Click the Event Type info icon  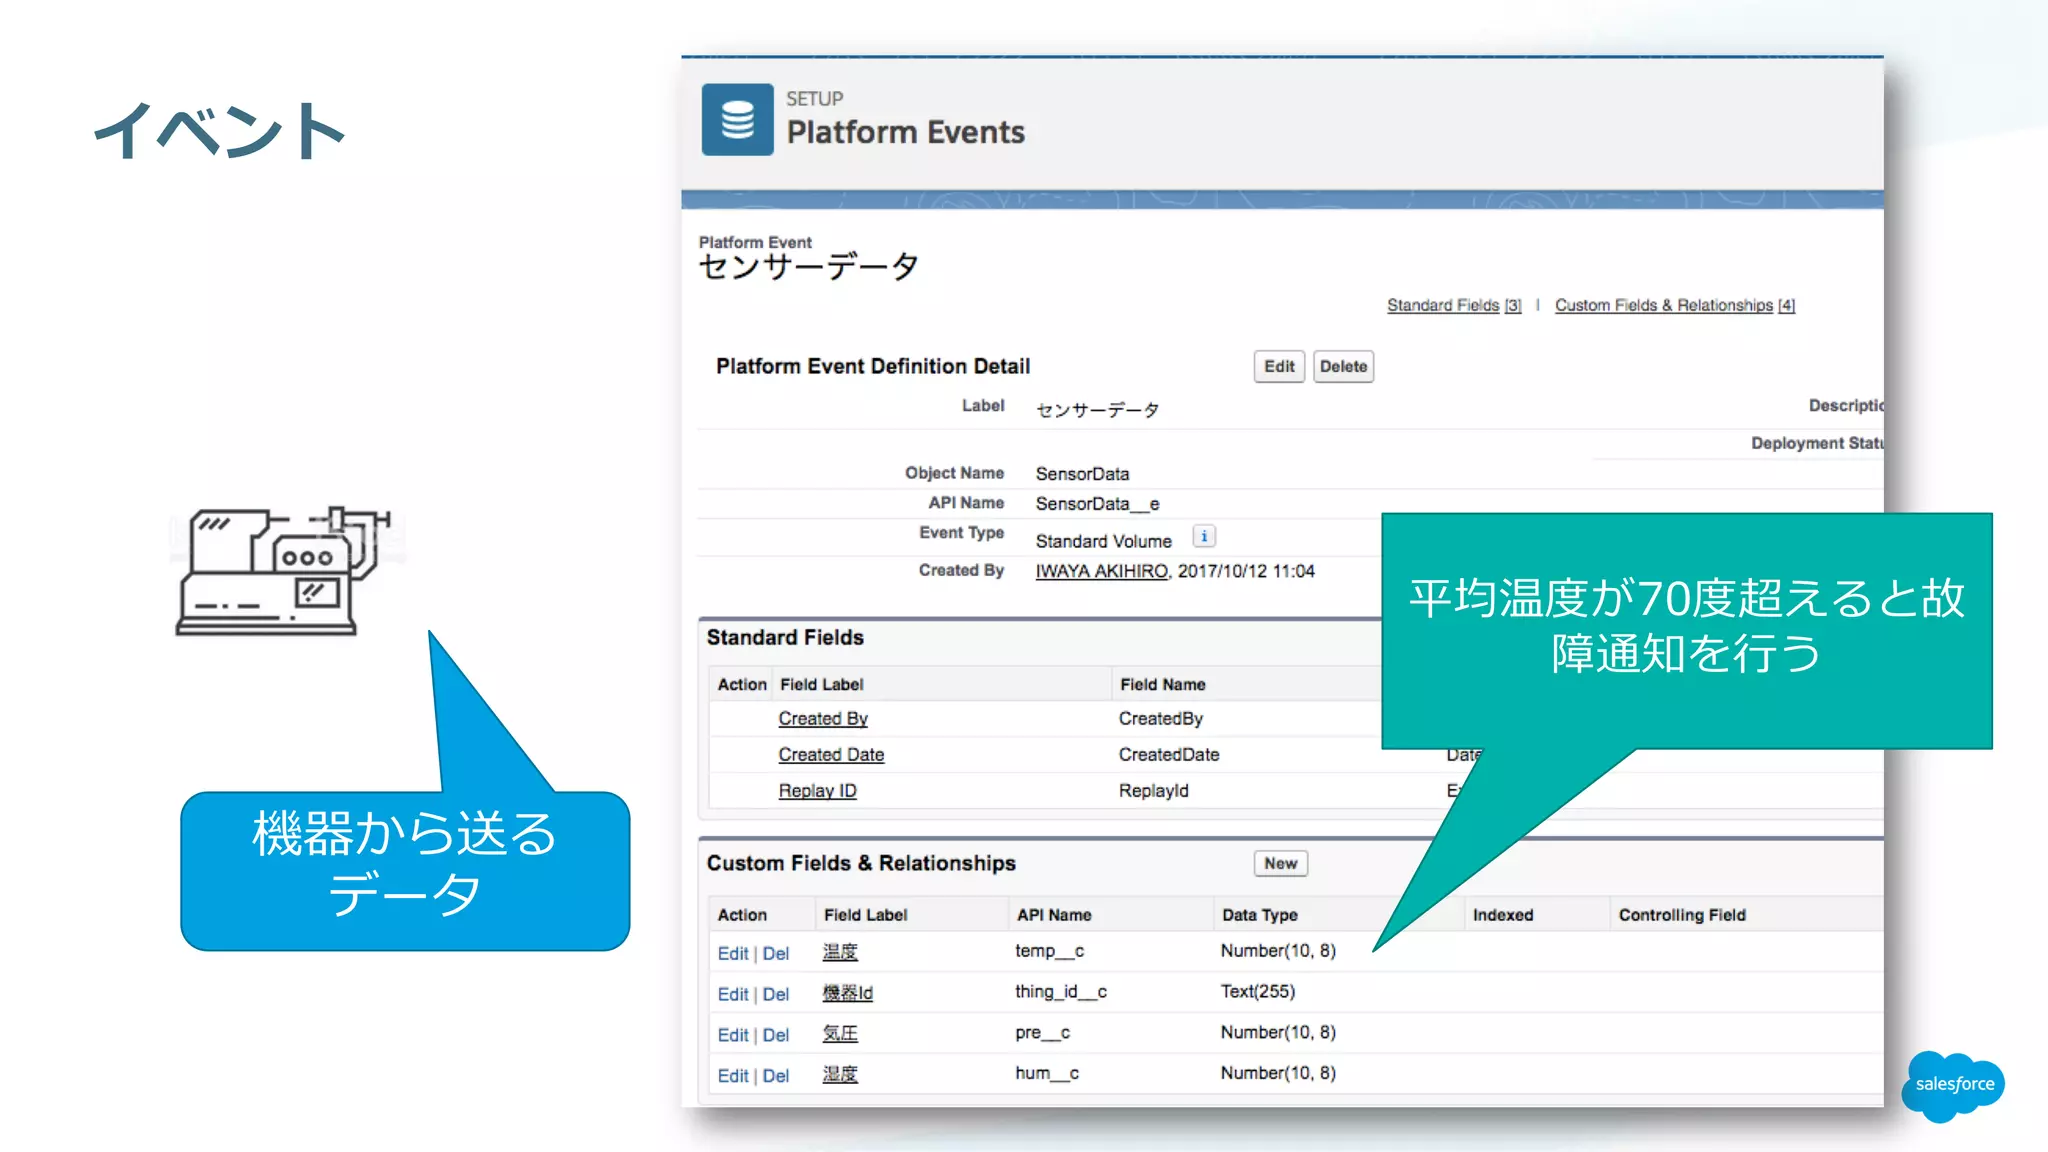[1204, 537]
